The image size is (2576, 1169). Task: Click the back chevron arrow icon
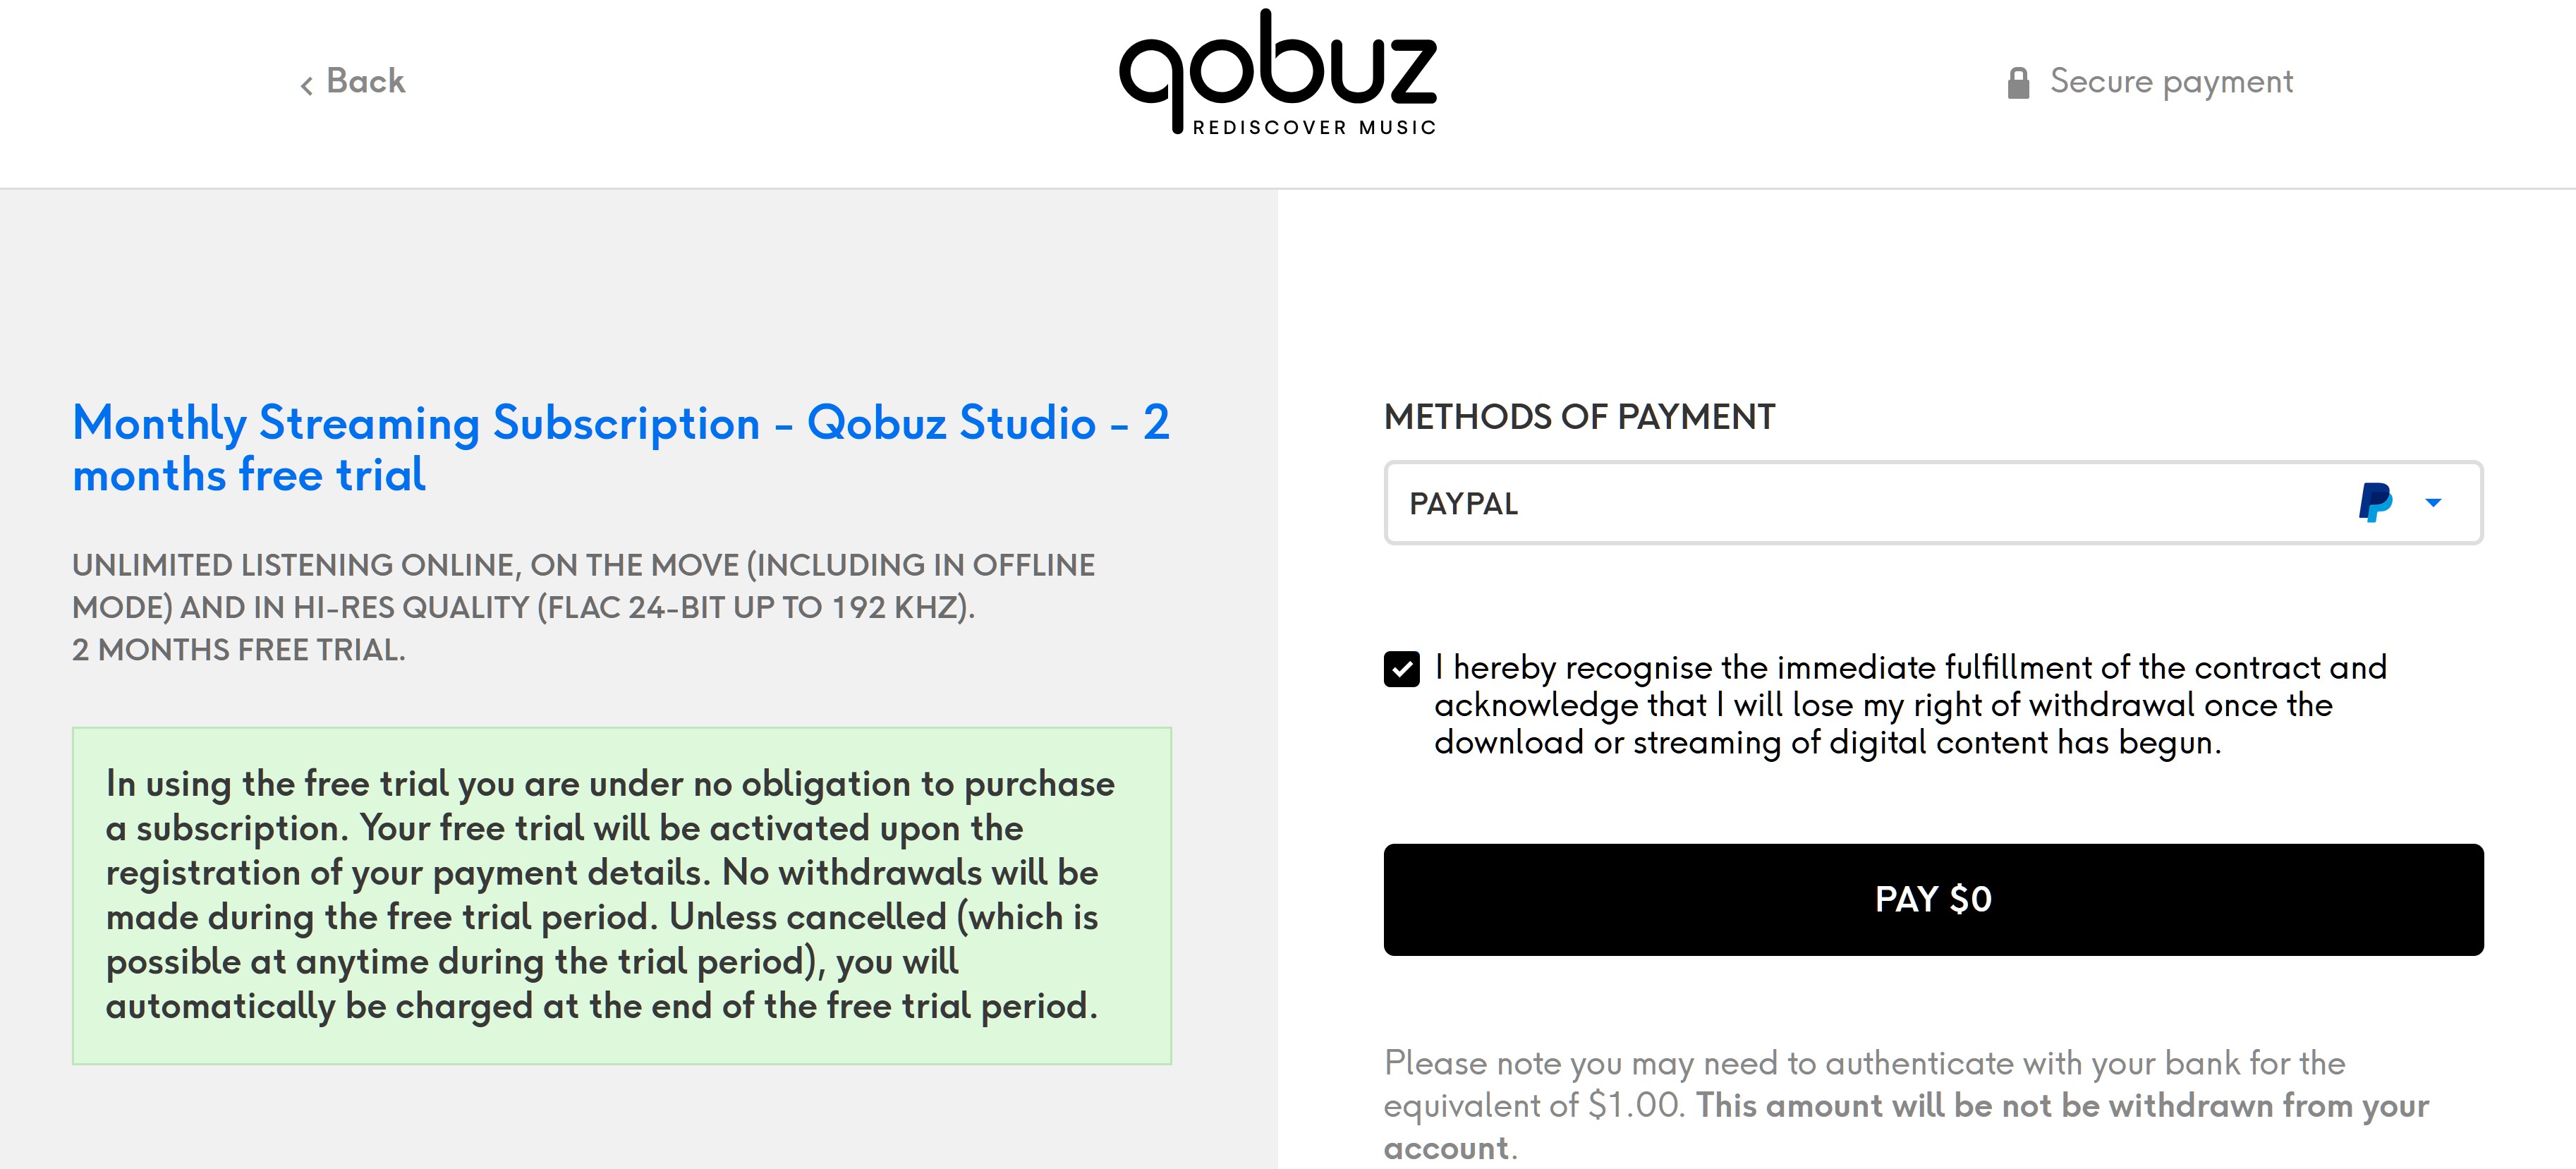click(307, 85)
